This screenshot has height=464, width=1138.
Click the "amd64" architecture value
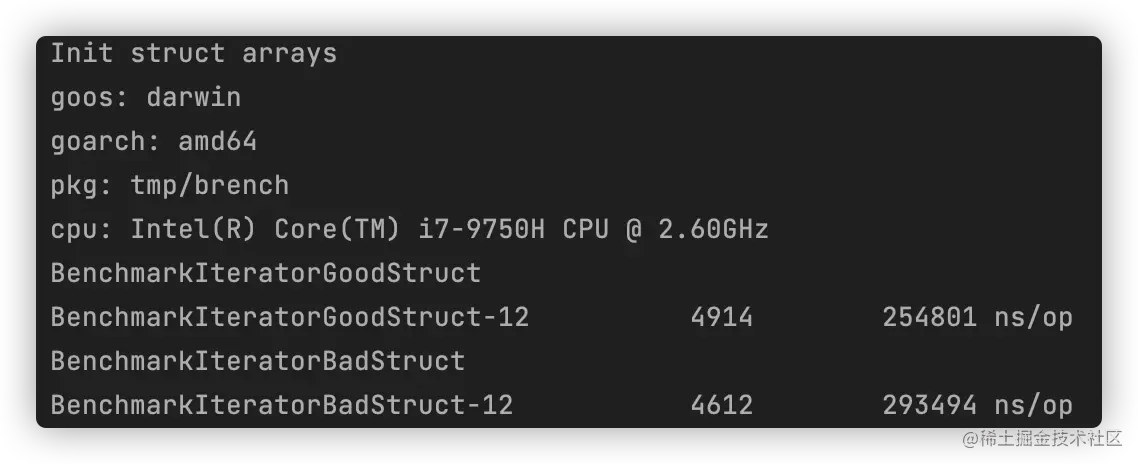tap(217, 142)
